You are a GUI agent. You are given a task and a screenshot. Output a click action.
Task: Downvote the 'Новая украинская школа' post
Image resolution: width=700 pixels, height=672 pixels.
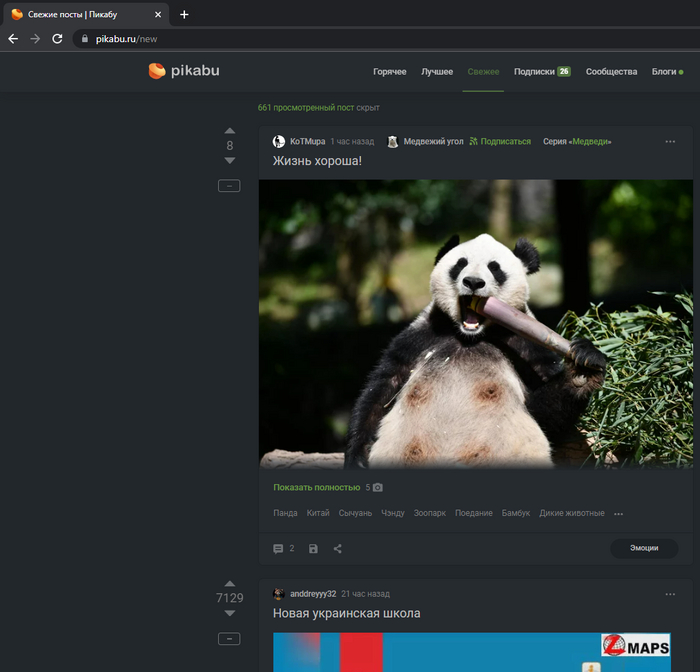click(x=229, y=613)
